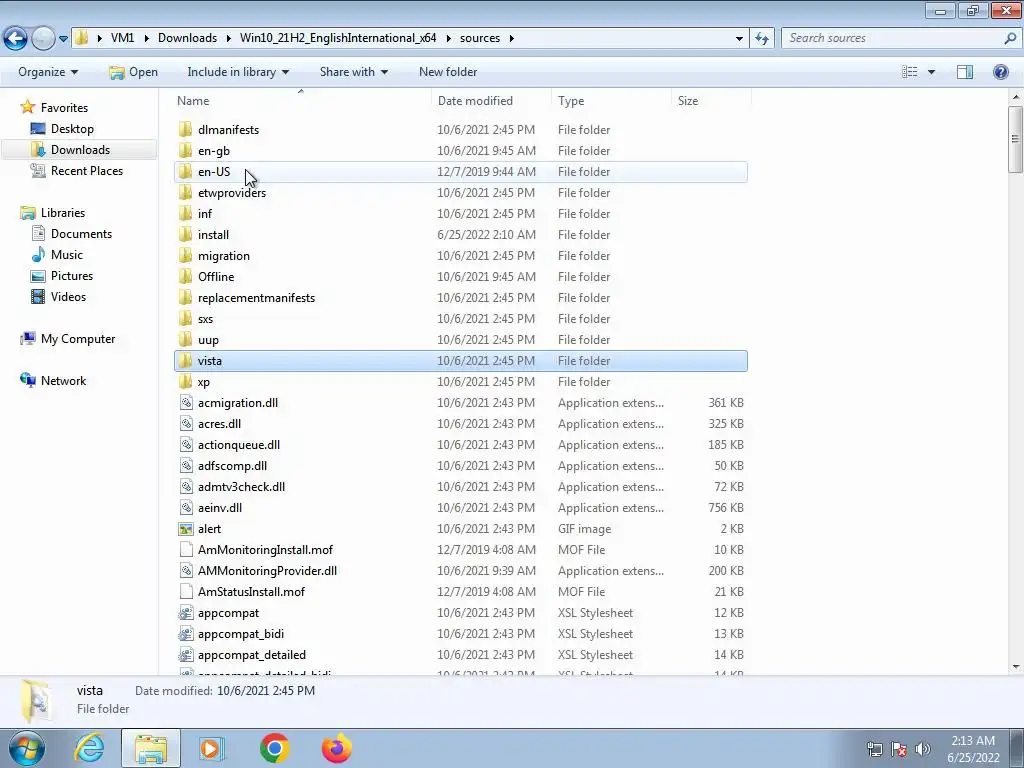
Task: Click the Open toolbar button
Action: pos(133,72)
